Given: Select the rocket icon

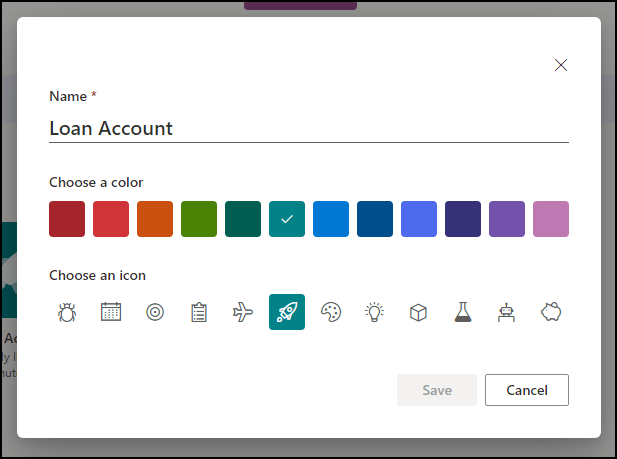Looking at the screenshot, I should pos(287,312).
